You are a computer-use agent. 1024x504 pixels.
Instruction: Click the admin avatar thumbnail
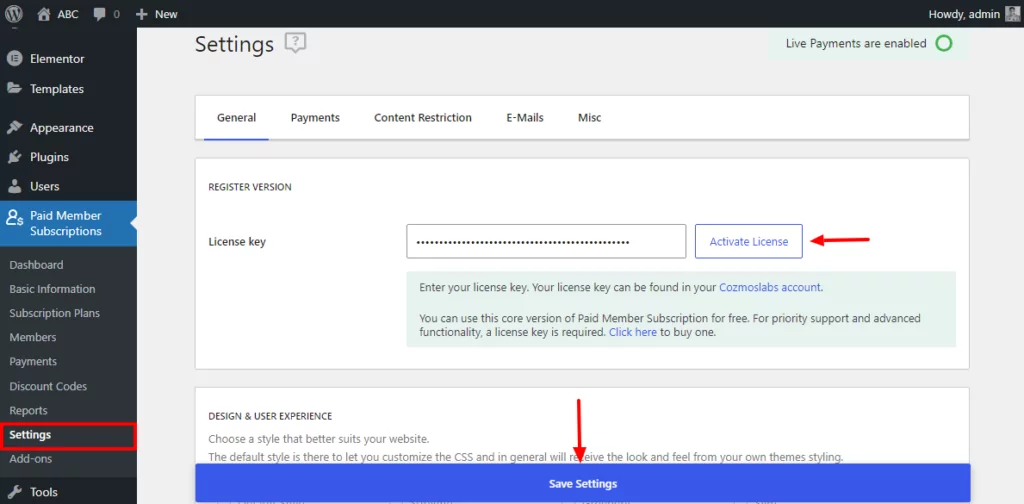(1012, 14)
